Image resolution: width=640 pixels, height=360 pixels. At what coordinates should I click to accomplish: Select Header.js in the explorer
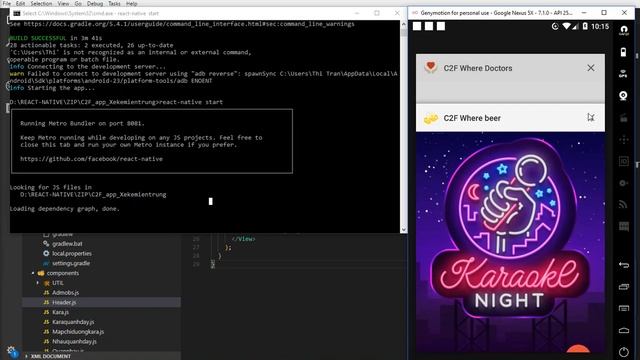[x=64, y=302]
